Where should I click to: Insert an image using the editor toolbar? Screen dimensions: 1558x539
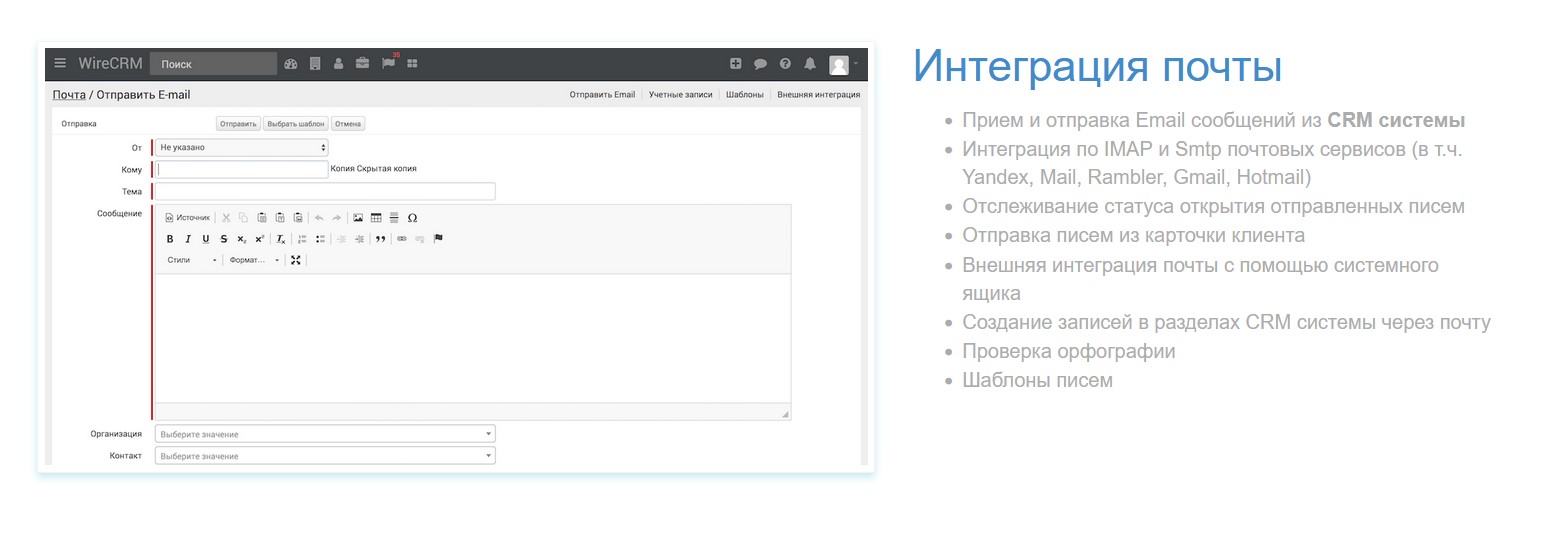point(358,217)
